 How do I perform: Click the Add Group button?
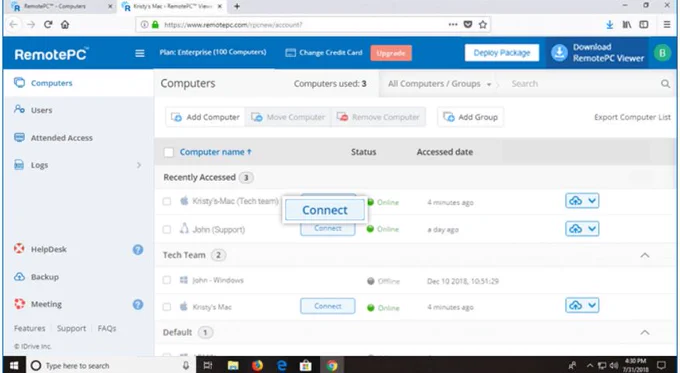click(x=471, y=117)
